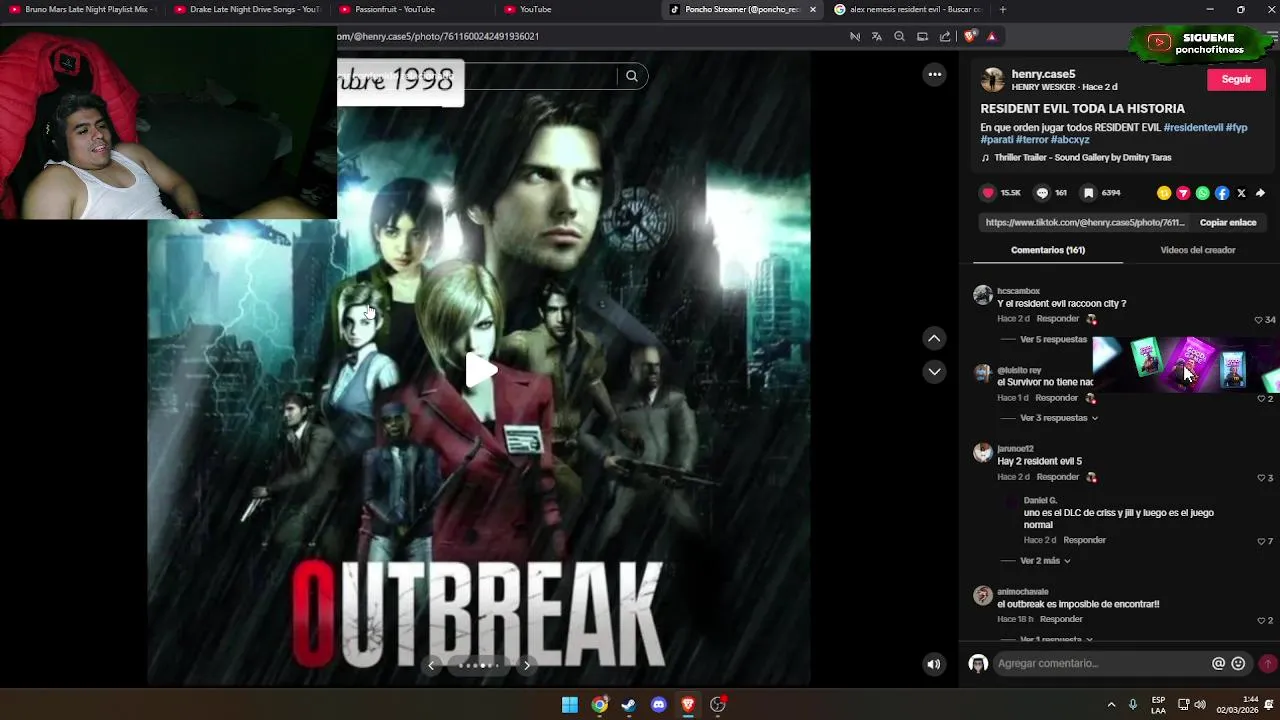Click the share page icon in address bar
Image resolution: width=1280 pixels, height=720 pixels.
pos(945,36)
